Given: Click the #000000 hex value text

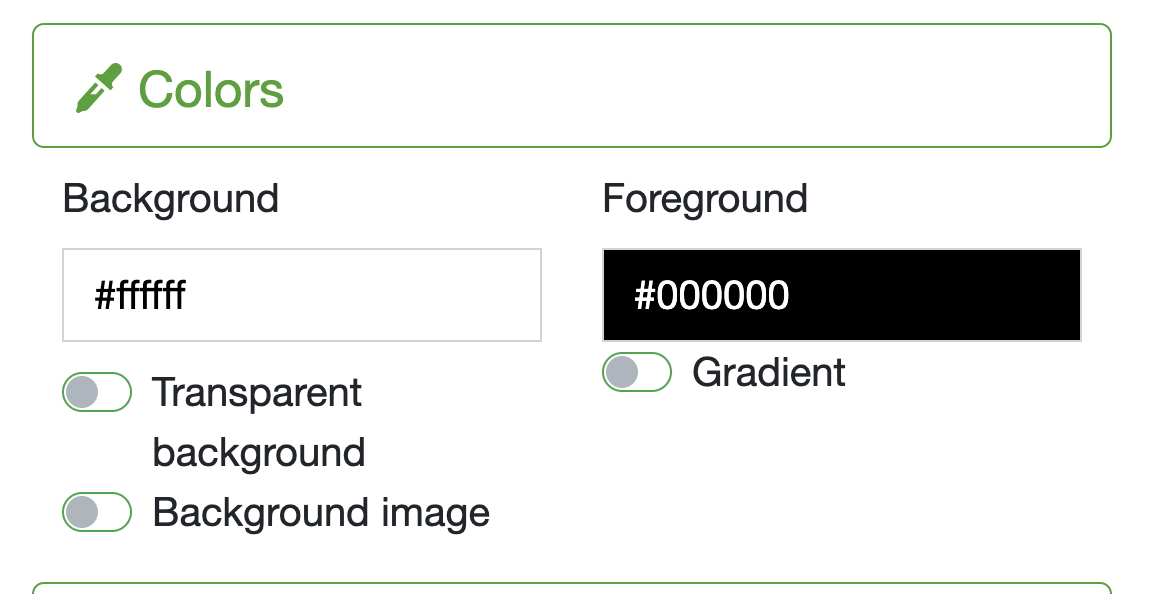Looking at the screenshot, I should tap(711, 295).
